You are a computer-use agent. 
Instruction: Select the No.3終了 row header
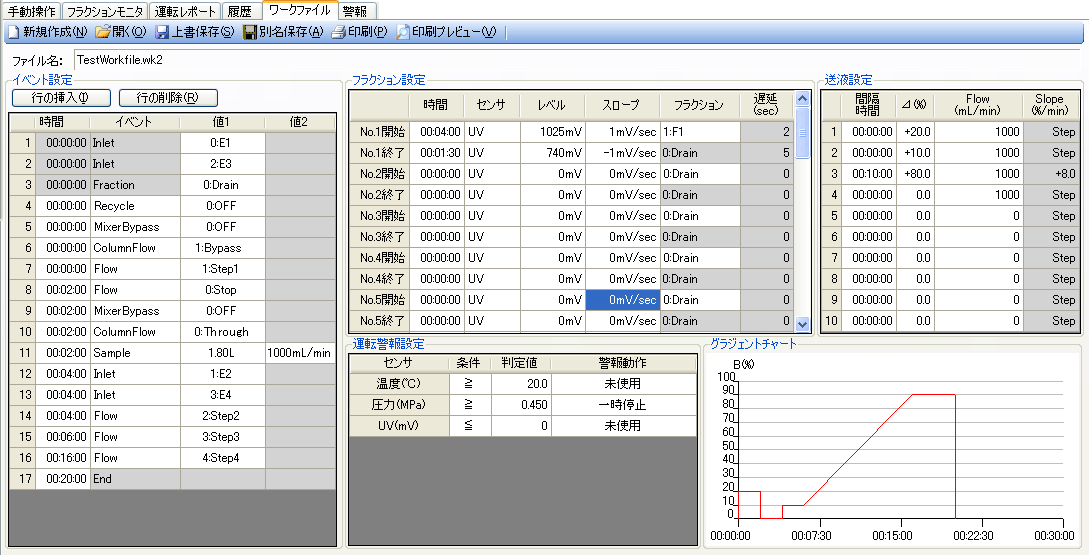(x=379, y=237)
